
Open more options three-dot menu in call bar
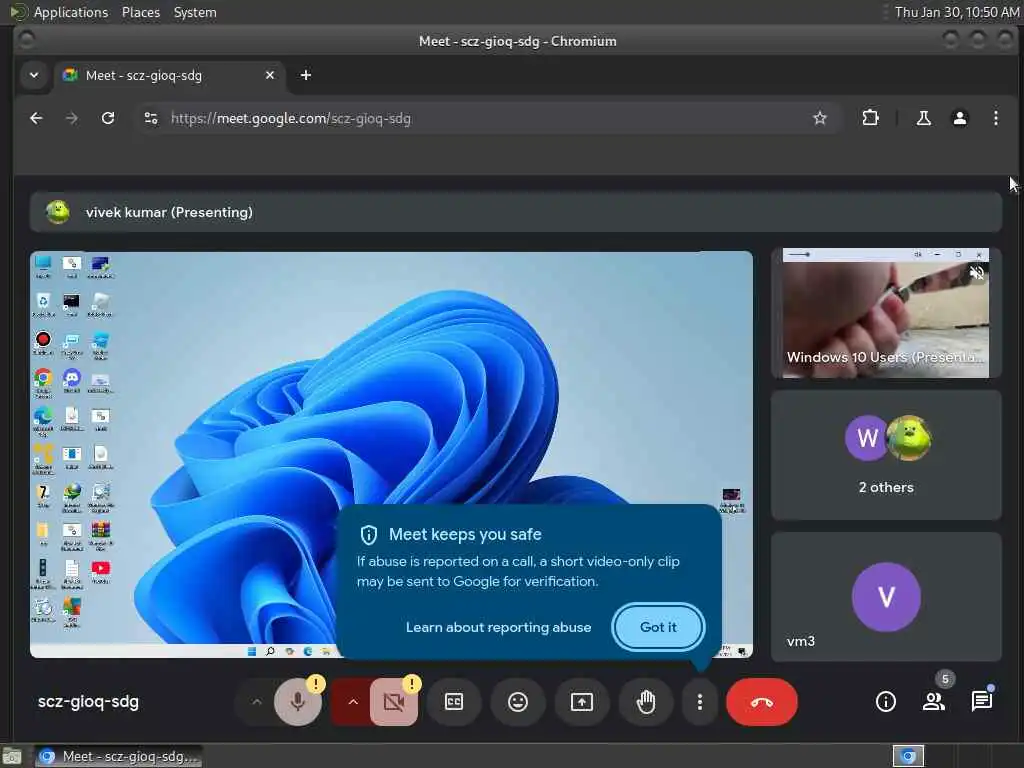tap(699, 702)
